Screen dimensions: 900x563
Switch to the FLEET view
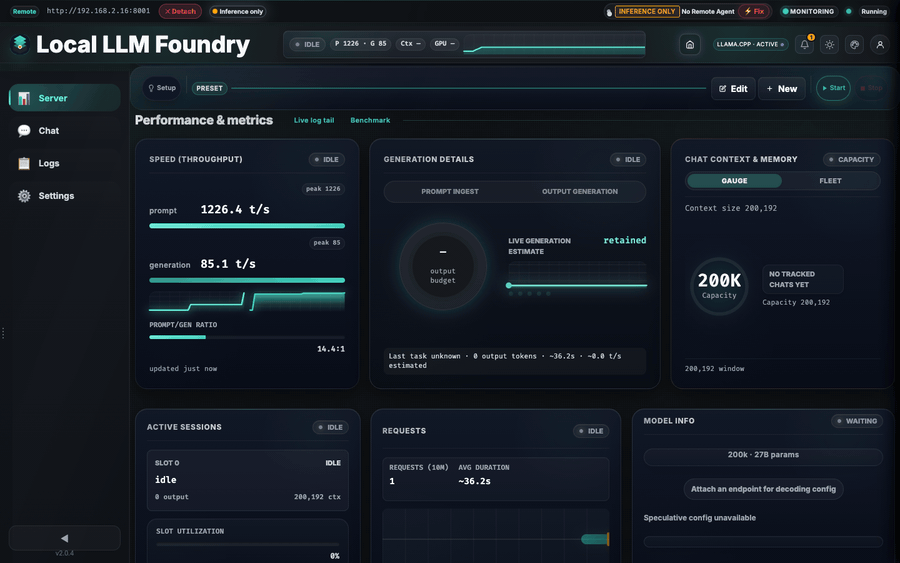click(830, 181)
